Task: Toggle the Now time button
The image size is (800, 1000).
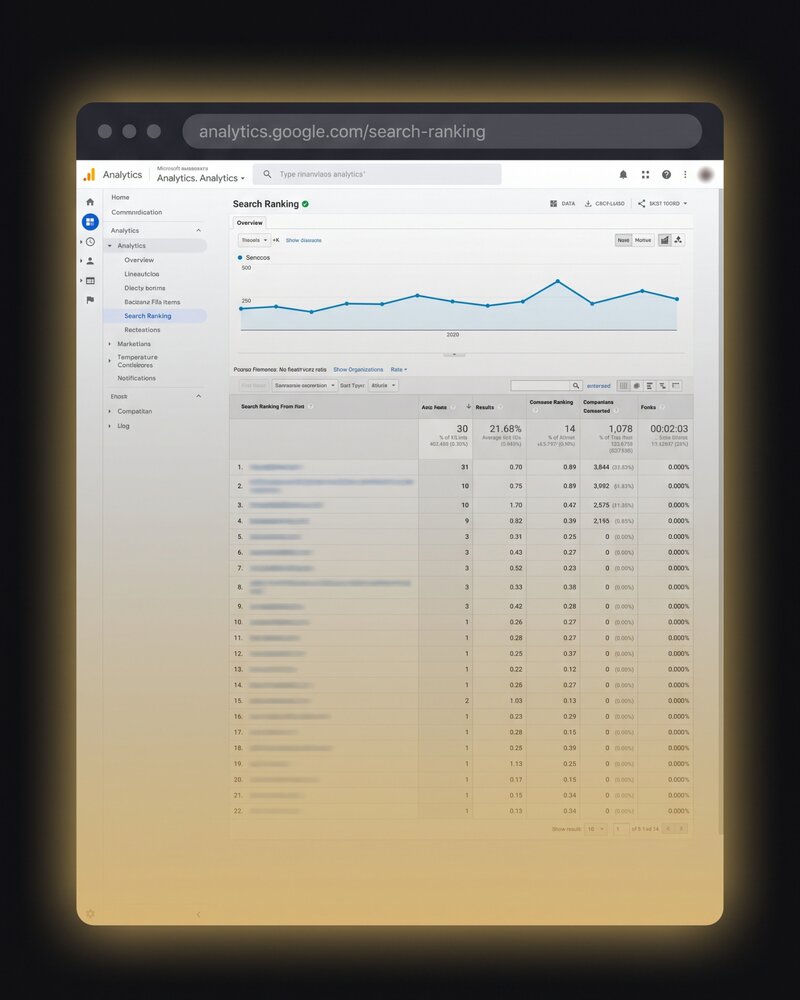Action: (623, 240)
